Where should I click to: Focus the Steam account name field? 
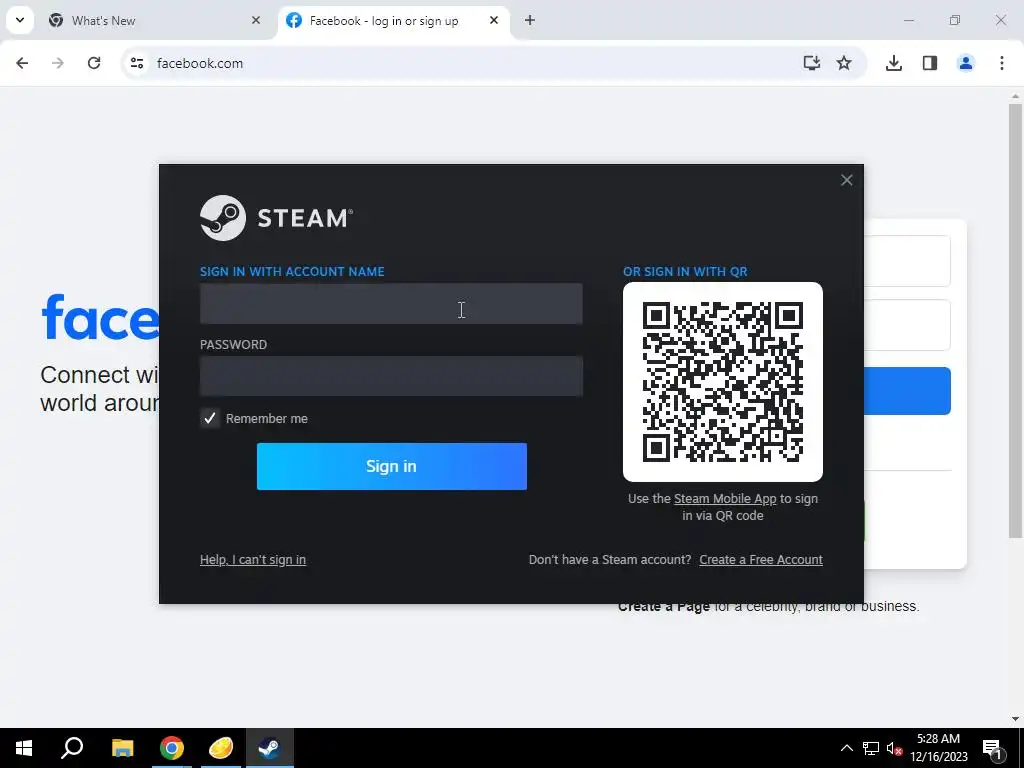[391, 304]
